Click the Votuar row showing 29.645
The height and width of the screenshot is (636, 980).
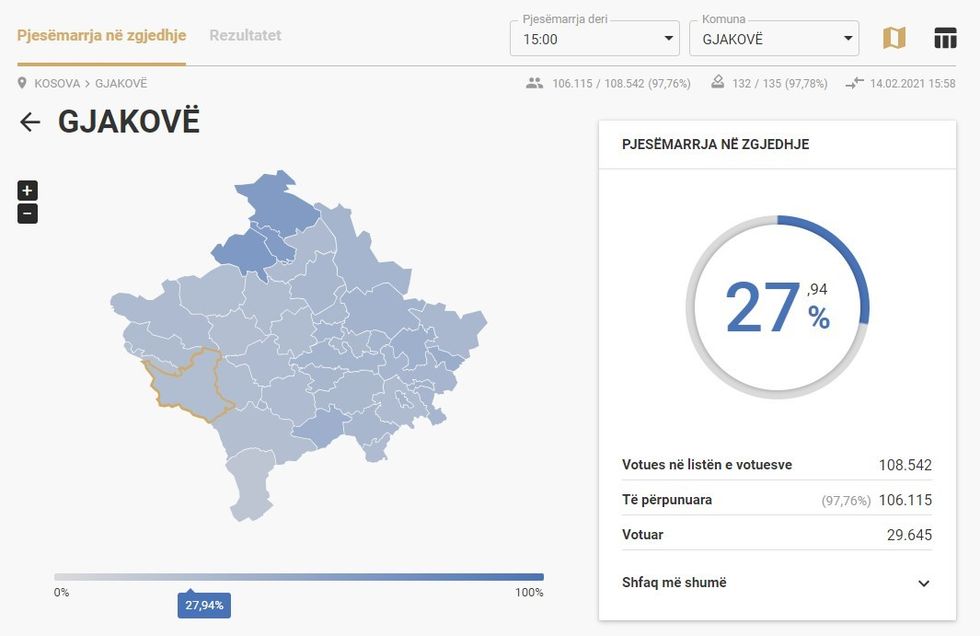777,534
